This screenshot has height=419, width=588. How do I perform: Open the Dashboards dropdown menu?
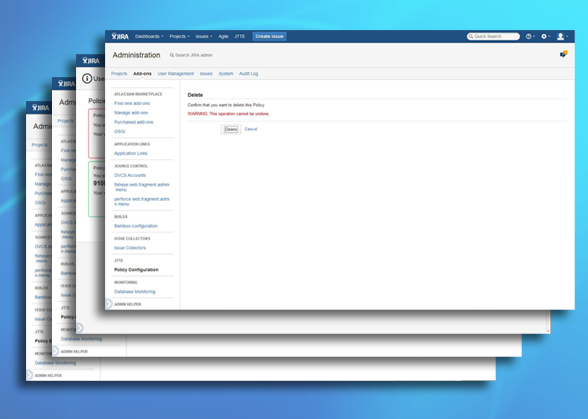click(149, 36)
